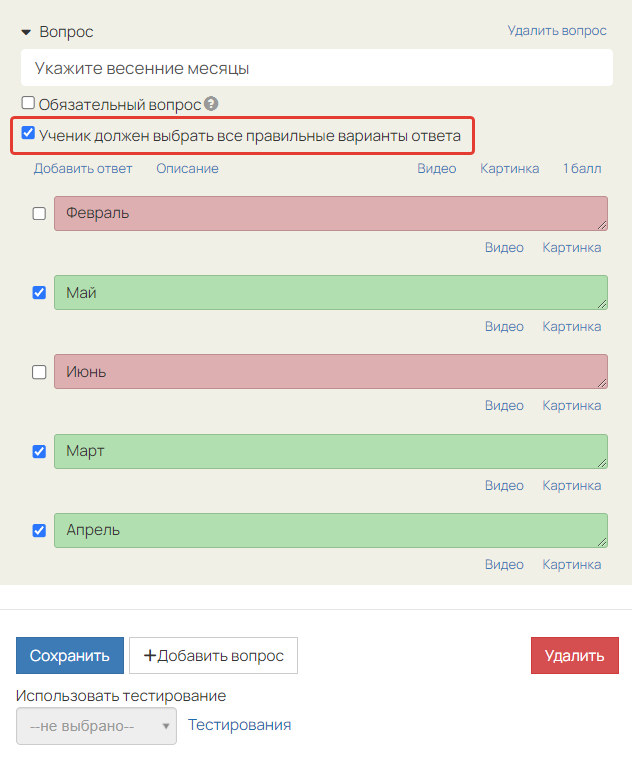
Task: Click the 1 балл score link
Action: [x=582, y=169]
